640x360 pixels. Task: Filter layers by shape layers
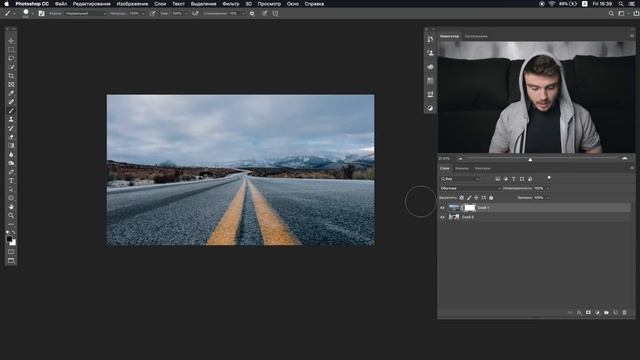point(522,179)
